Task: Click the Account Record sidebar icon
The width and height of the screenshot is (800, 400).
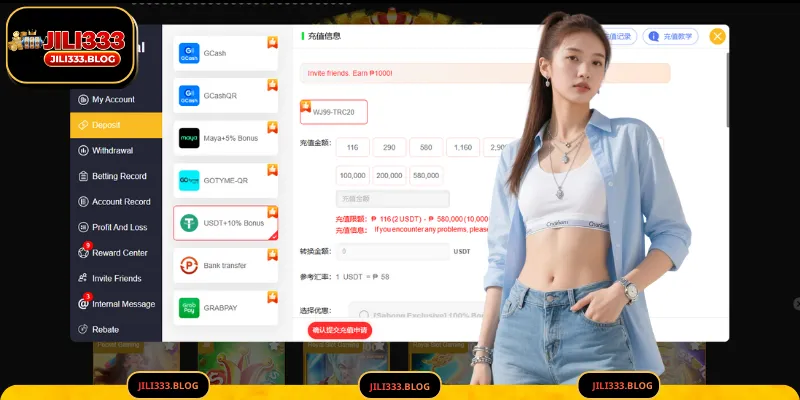Action: [x=83, y=202]
